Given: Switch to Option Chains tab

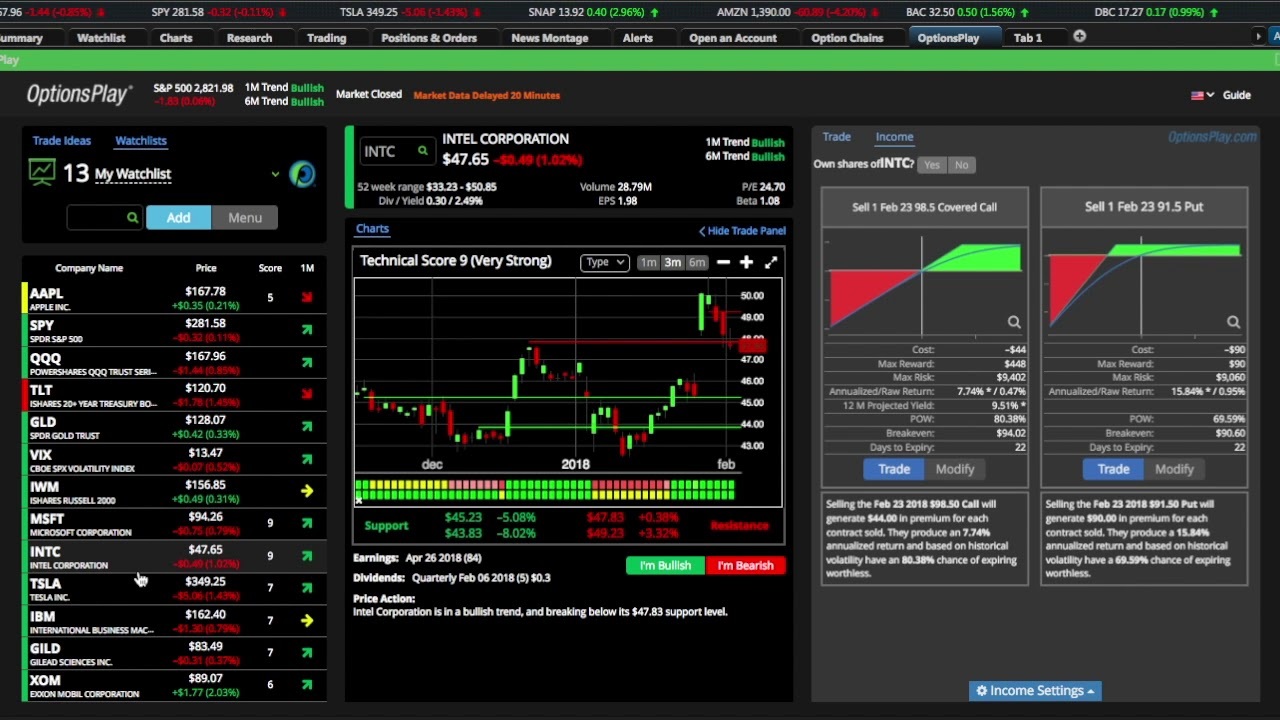Looking at the screenshot, I should (847, 38).
